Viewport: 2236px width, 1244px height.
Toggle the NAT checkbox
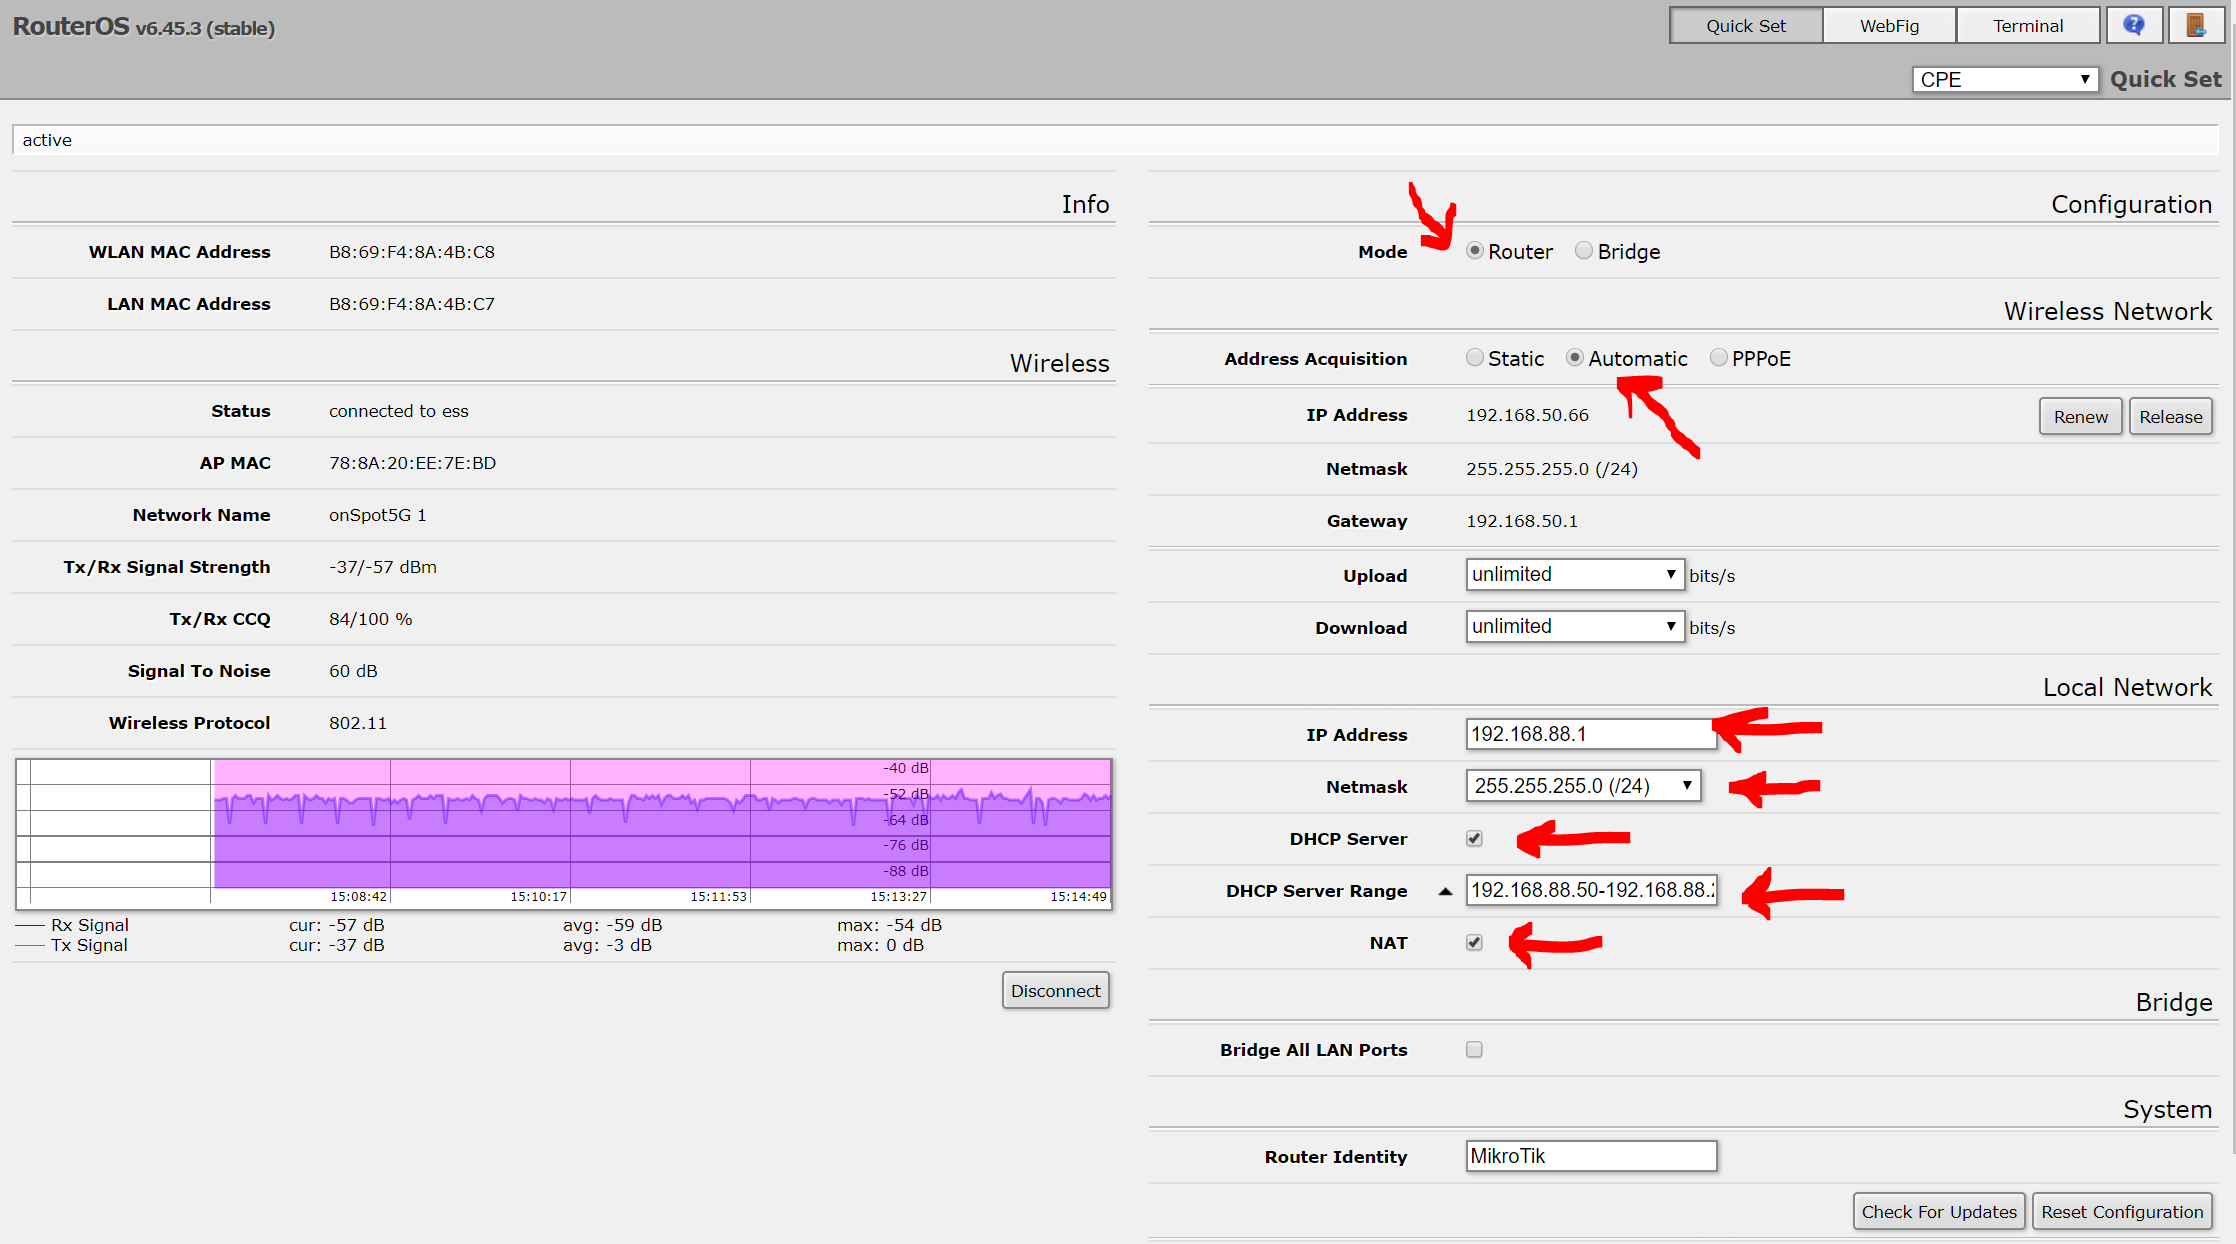1474,943
